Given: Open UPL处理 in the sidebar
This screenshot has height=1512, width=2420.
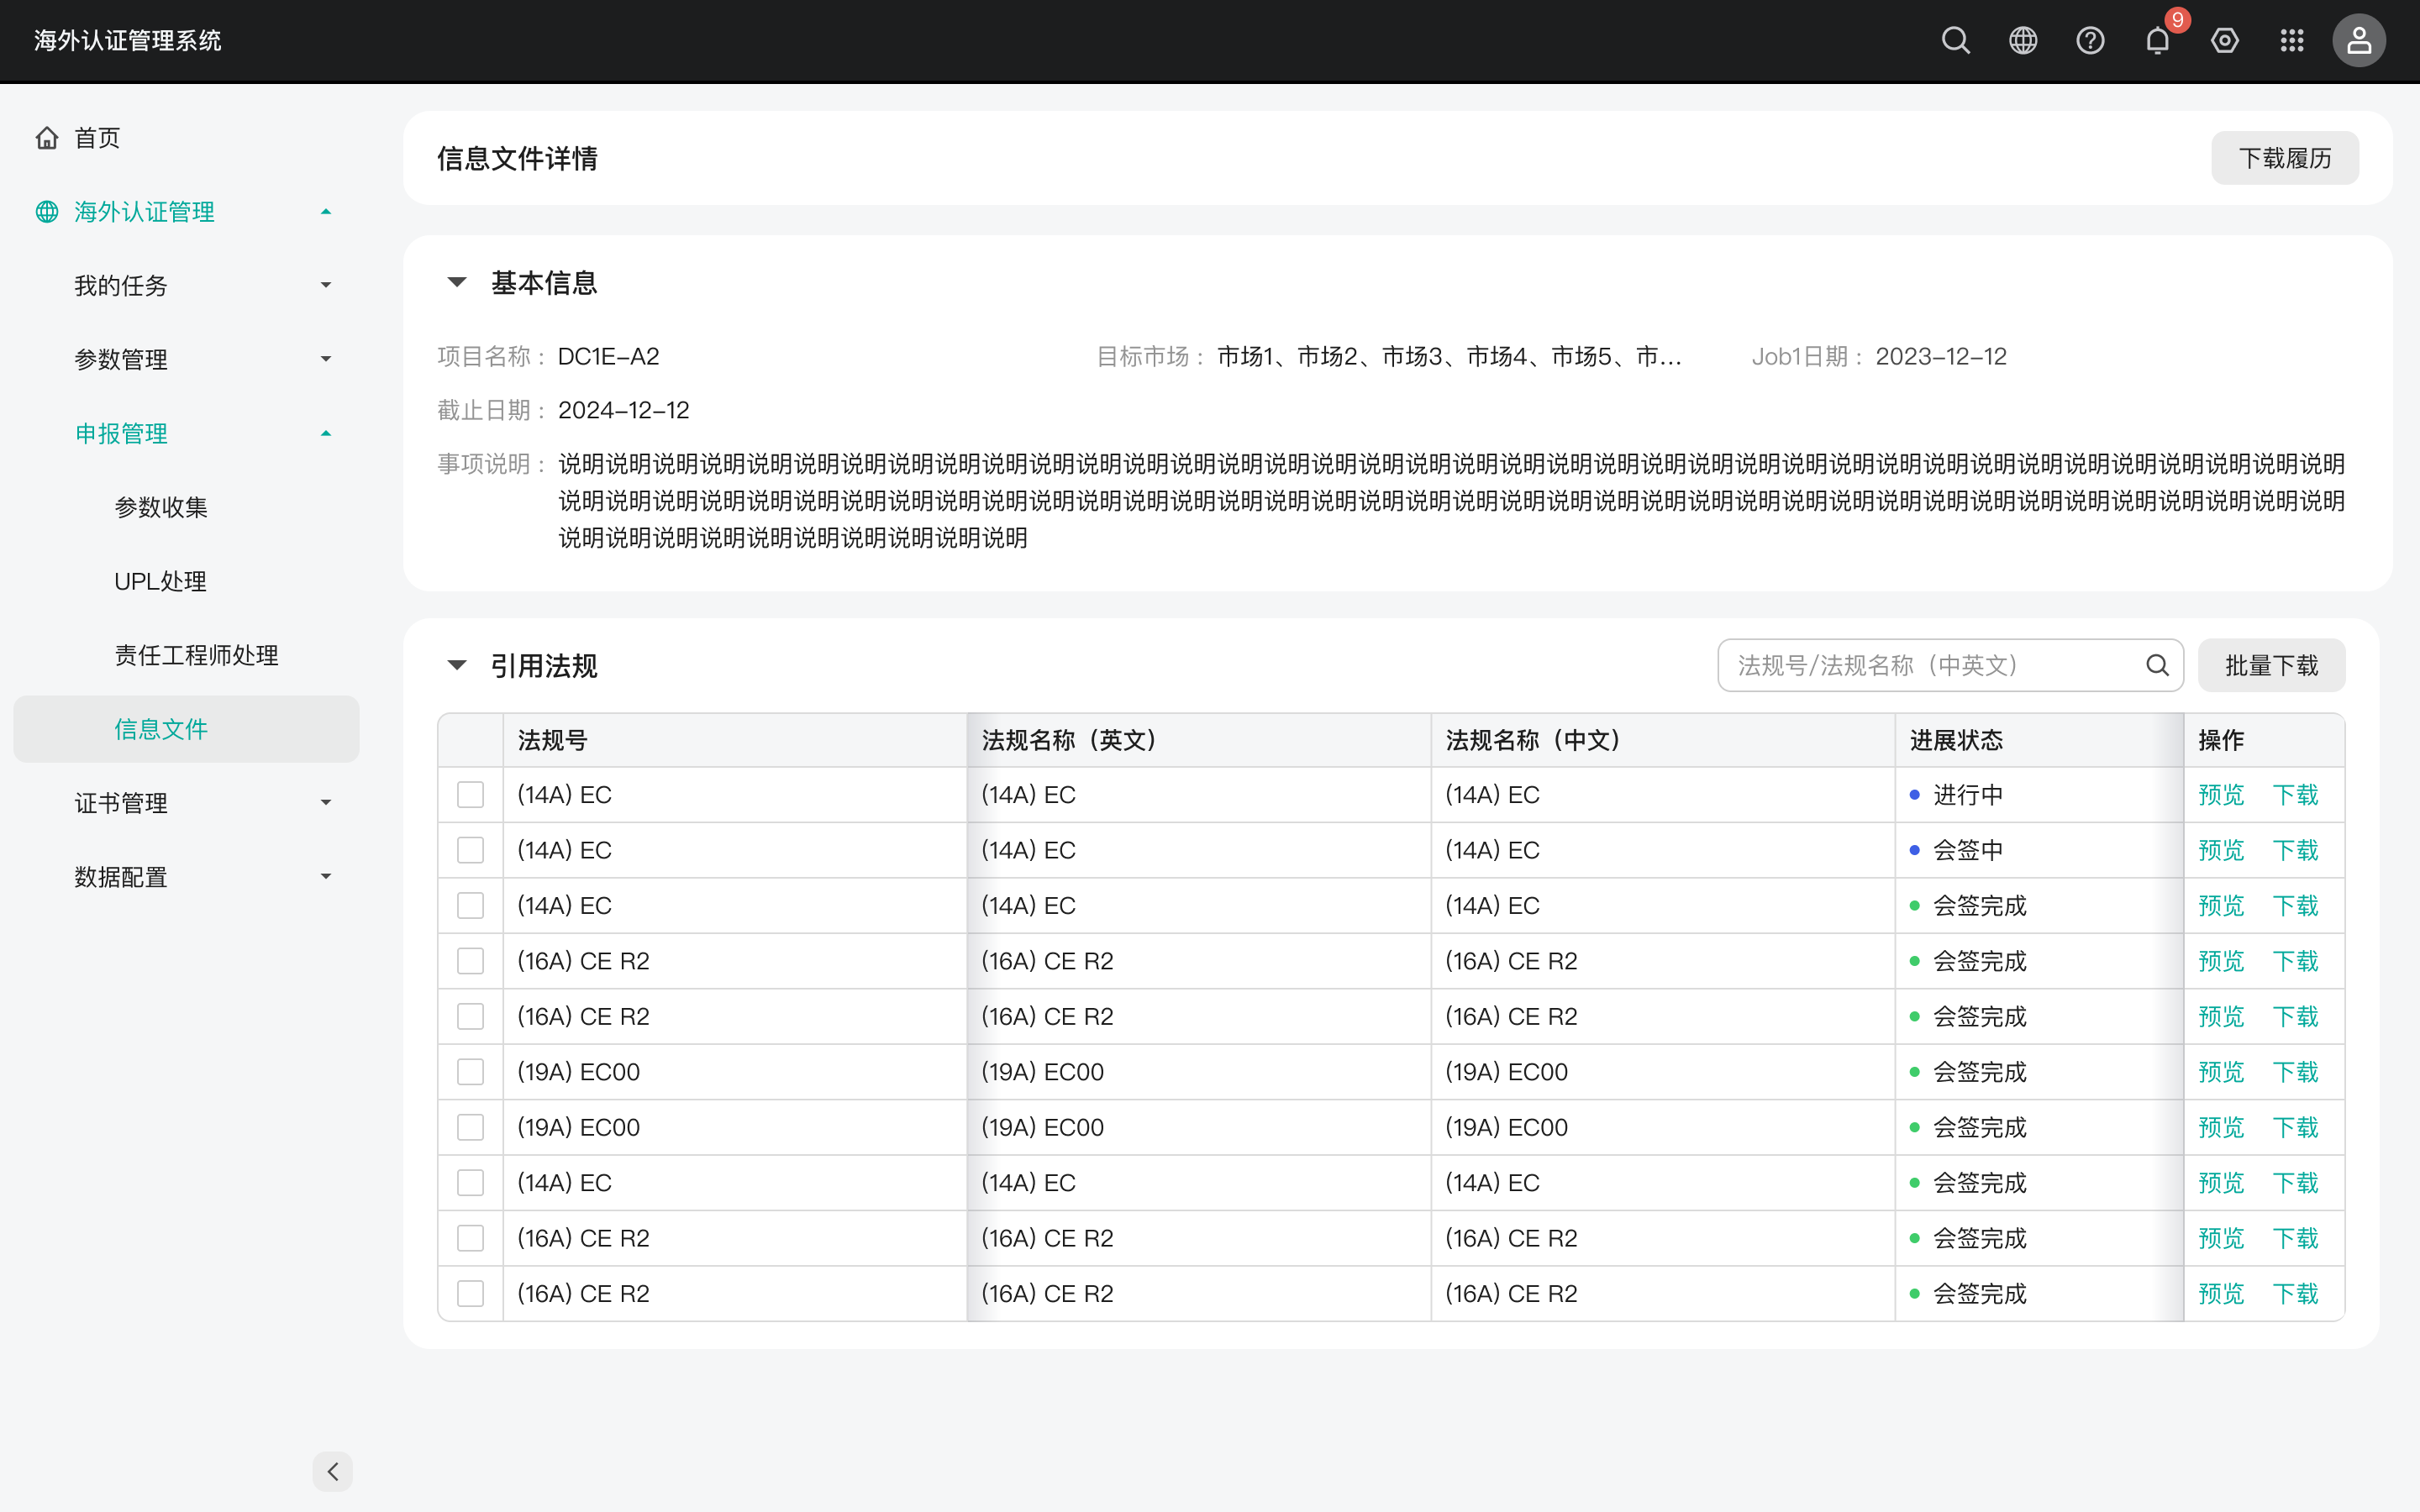Looking at the screenshot, I should coord(160,581).
